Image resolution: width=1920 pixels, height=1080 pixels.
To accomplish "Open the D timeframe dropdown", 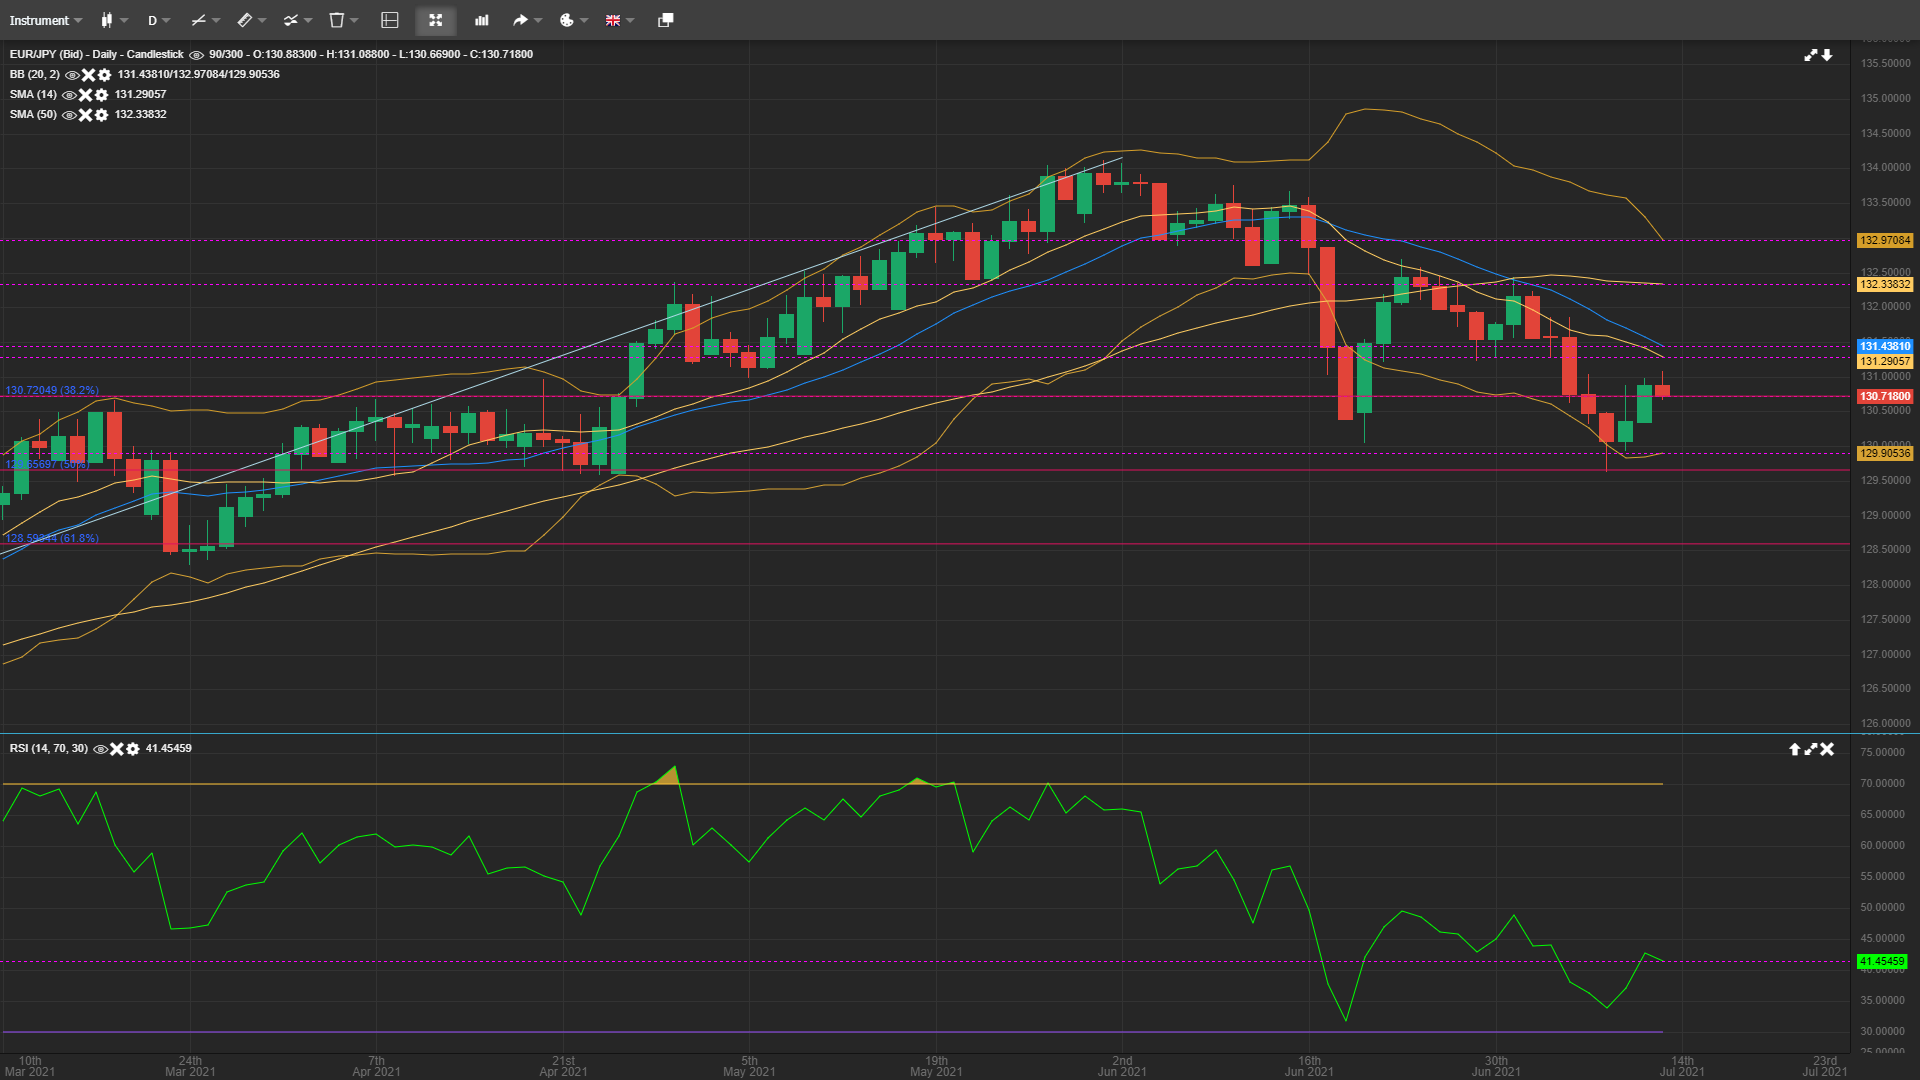I will tap(159, 20).
